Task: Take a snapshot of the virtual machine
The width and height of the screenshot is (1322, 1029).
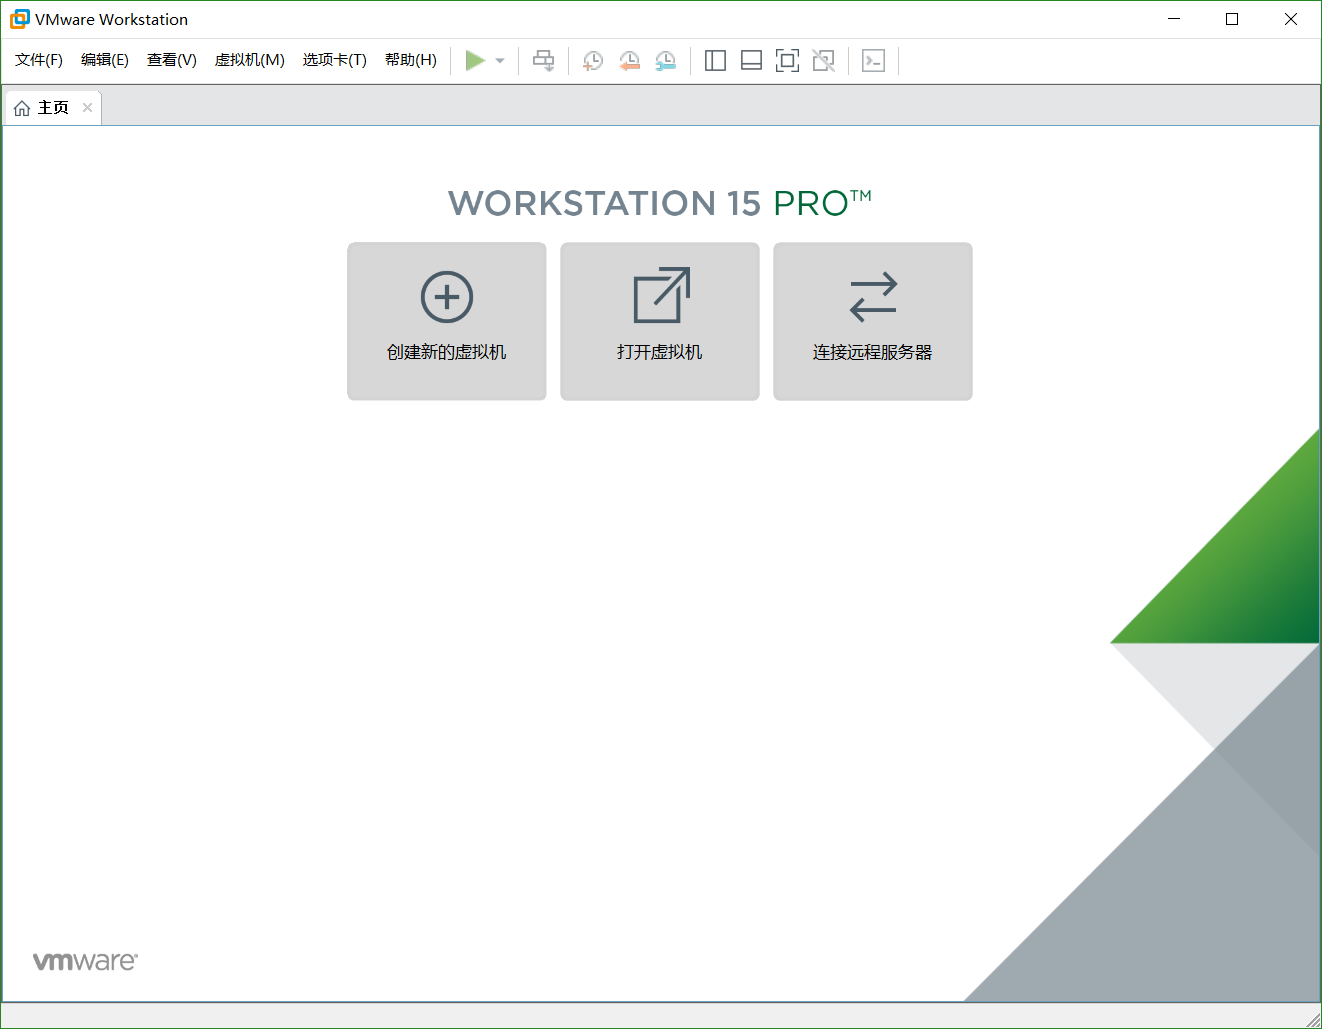Action: click(x=593, y=61)
